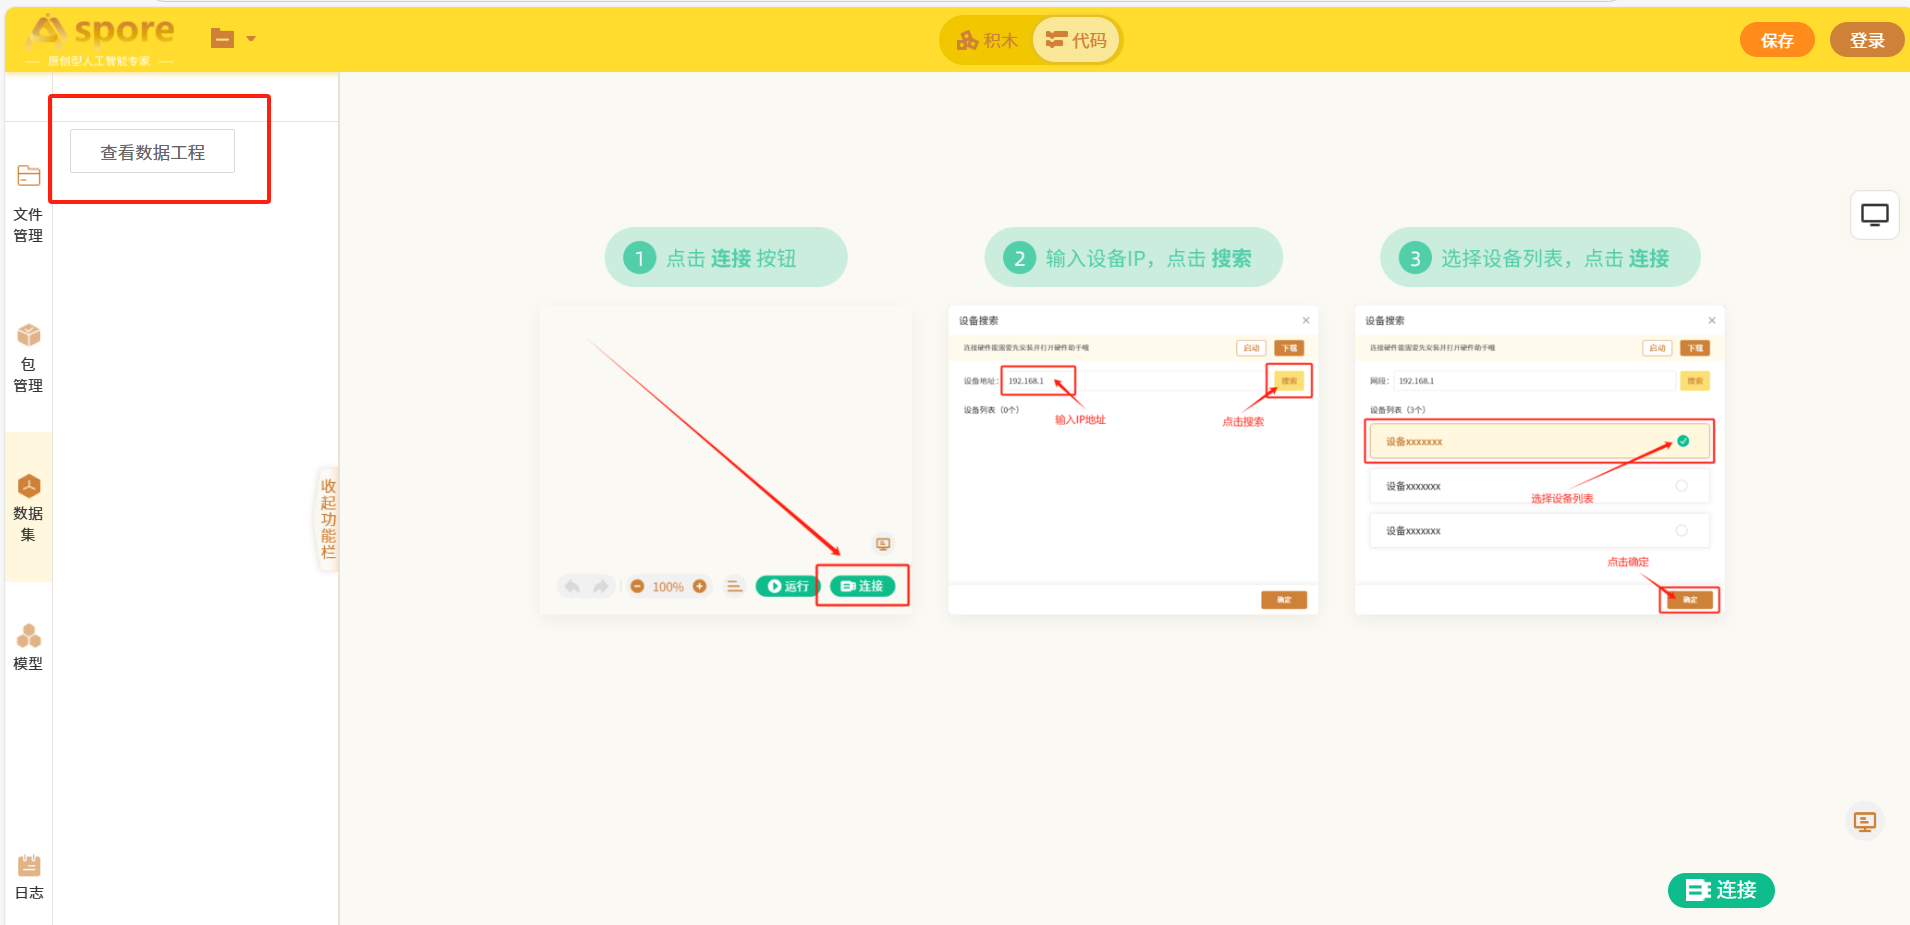Click the spore logo
Screen dimensions: 1910x925
tap(100, 38)
